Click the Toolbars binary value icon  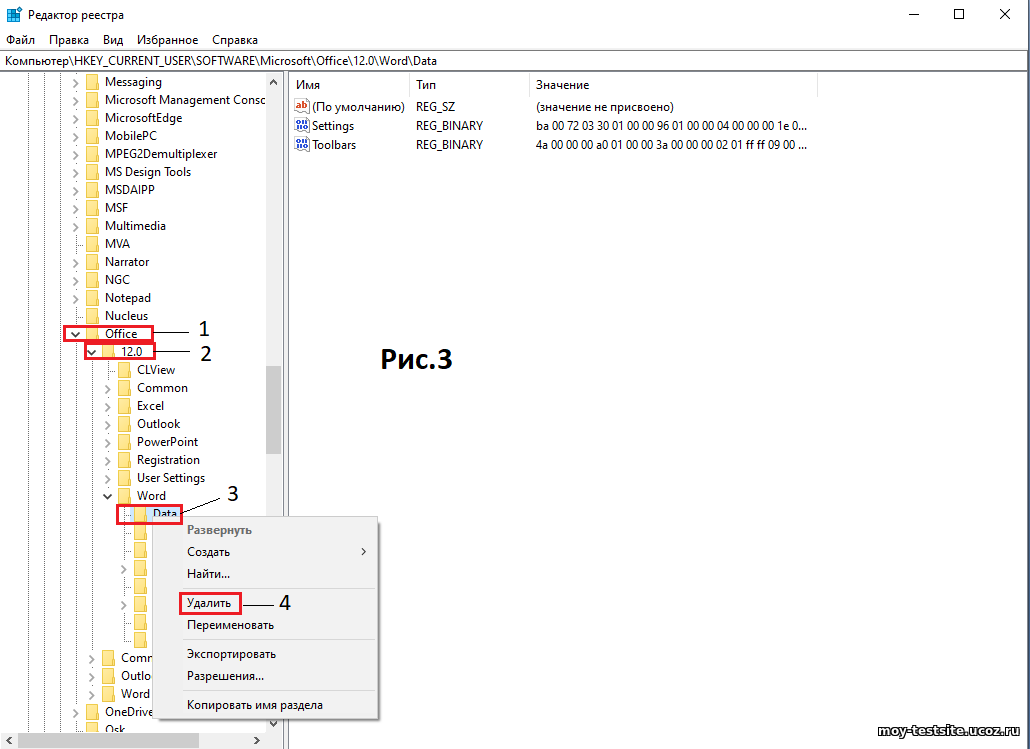[302, 145]
